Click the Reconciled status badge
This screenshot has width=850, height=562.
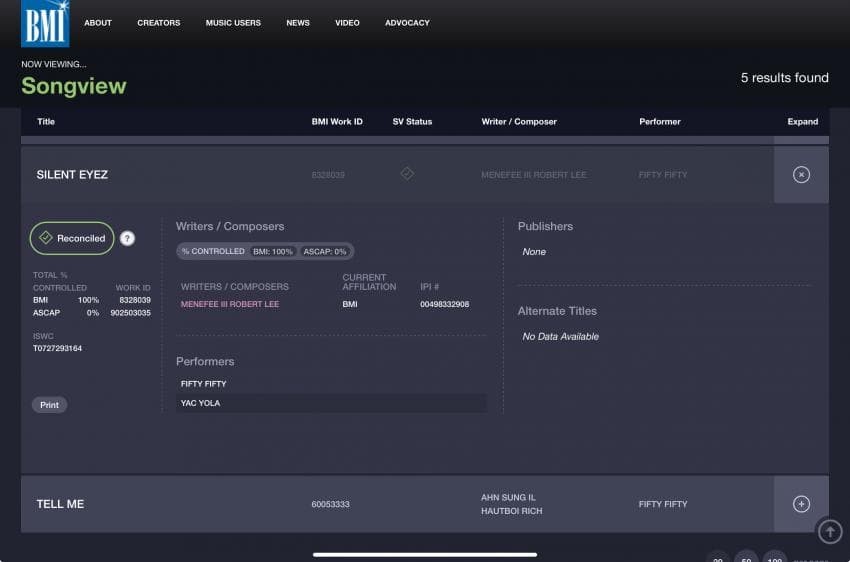72,238
